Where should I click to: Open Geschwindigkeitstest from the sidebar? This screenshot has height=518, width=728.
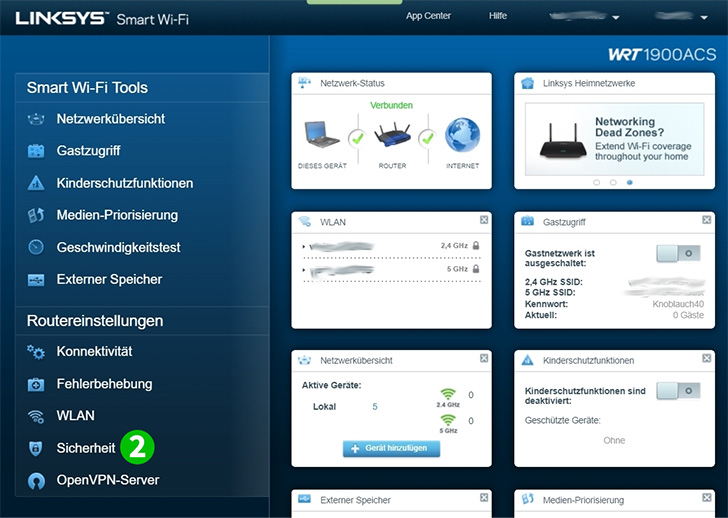coord(118,247)
